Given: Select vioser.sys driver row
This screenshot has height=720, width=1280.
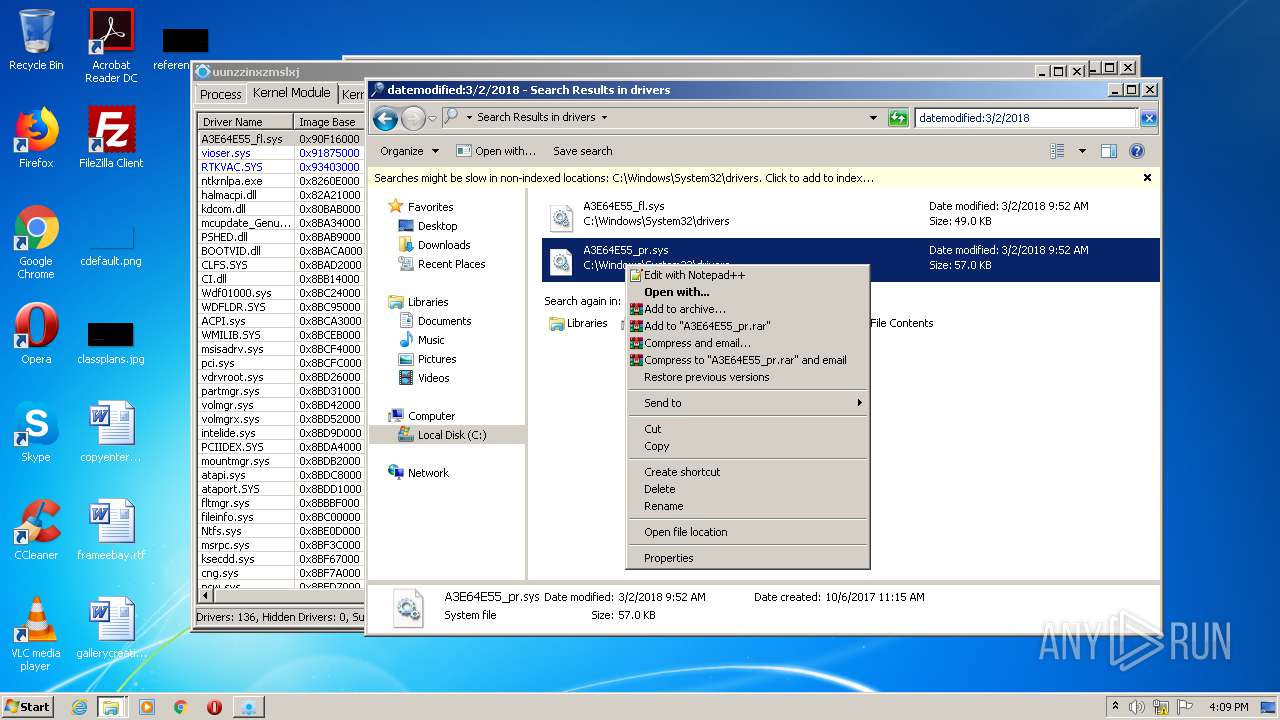Looking at the screenshot, I should coord(281,153).
